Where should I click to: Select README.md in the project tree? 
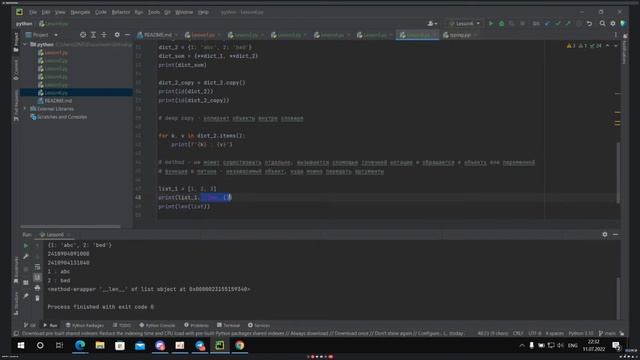click(x=58, y=101)
